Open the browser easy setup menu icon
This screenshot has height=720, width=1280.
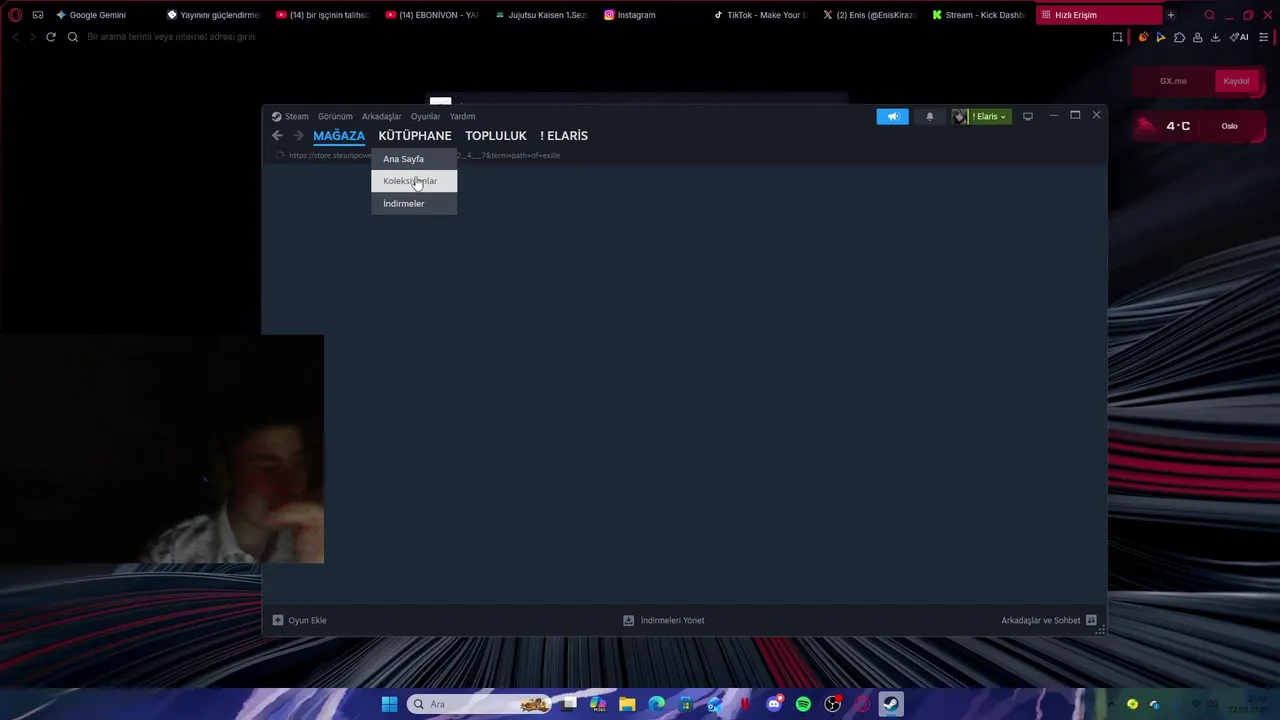pyautogui.click(x=1263, y=37)
